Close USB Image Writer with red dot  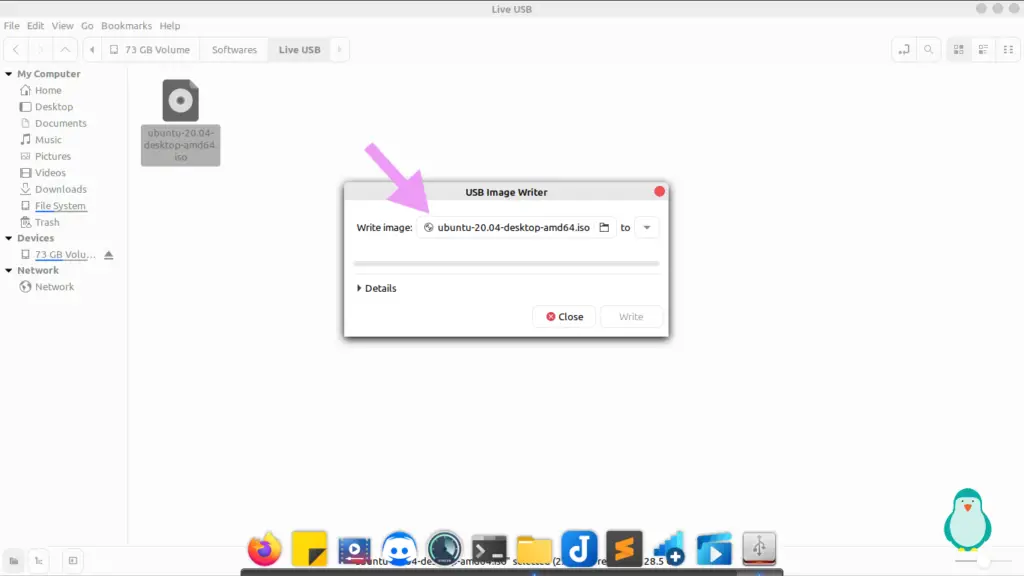click(660, 191)
